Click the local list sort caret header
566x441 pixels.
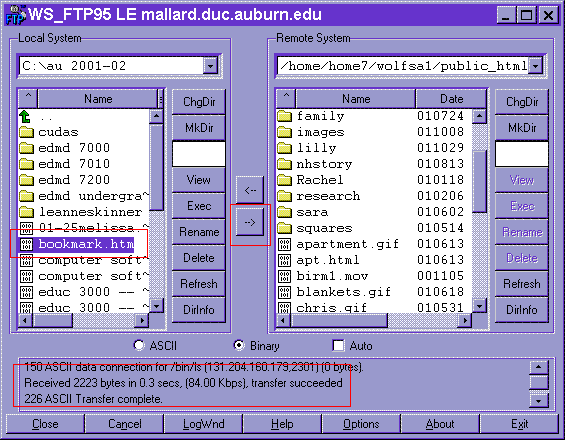point(29,98)
